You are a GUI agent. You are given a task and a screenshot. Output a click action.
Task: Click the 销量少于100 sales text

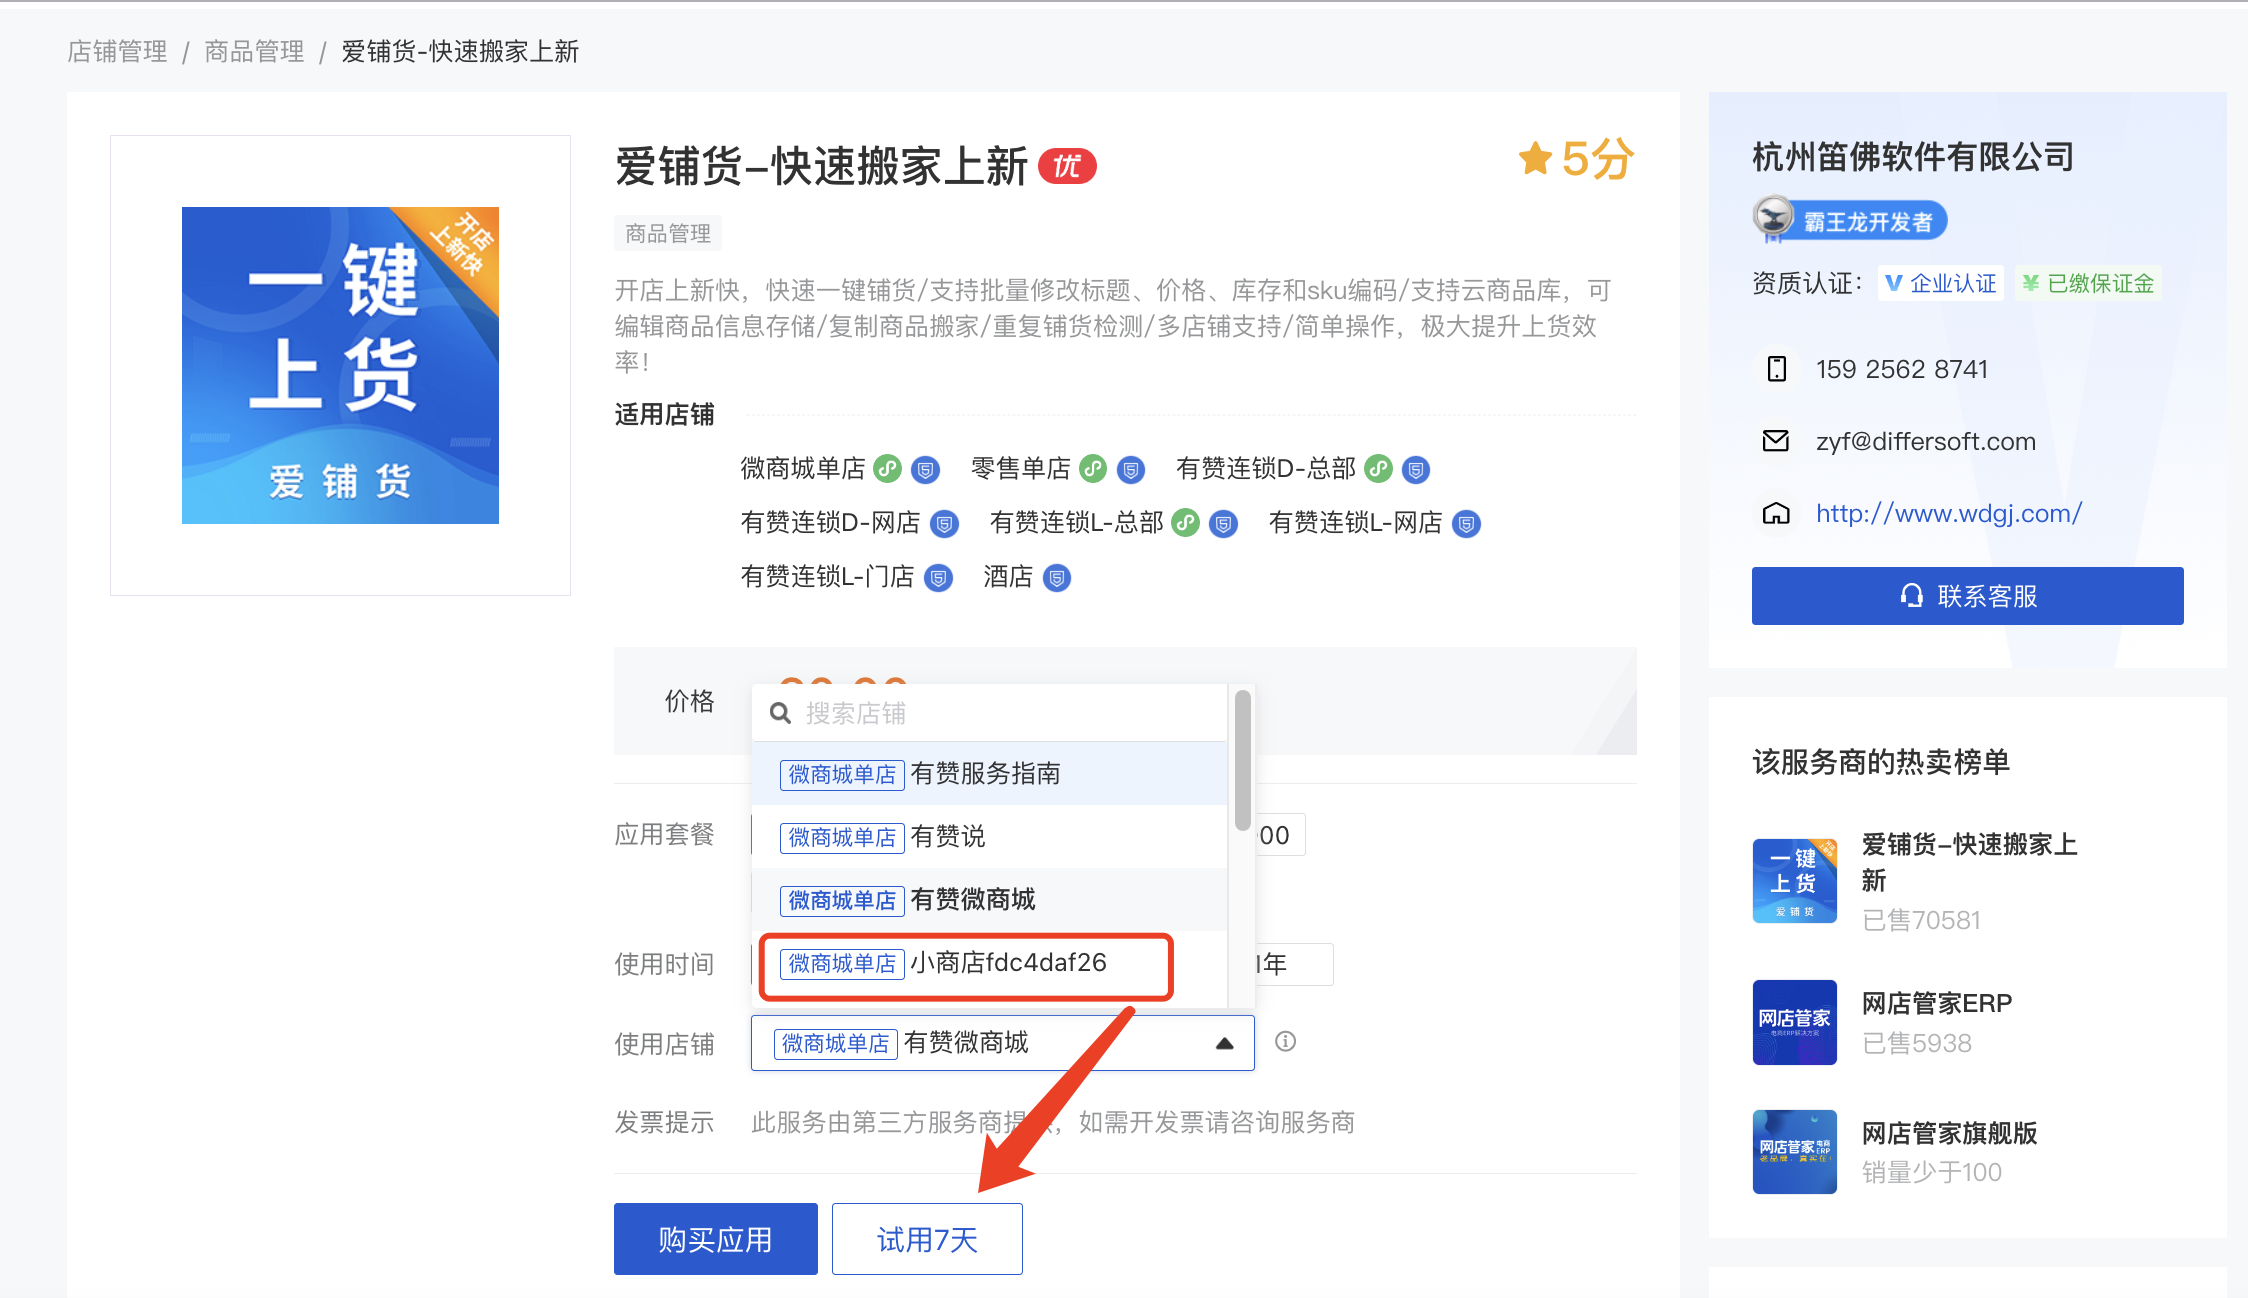[1931, 1172]
